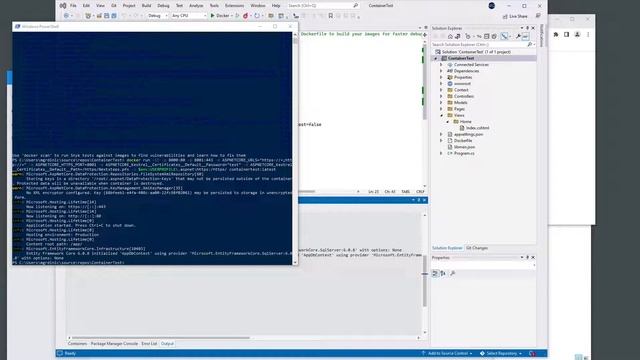Switch to the Output tab
The height and width of the screenshot is (360, 640).
tap(167, 344)
